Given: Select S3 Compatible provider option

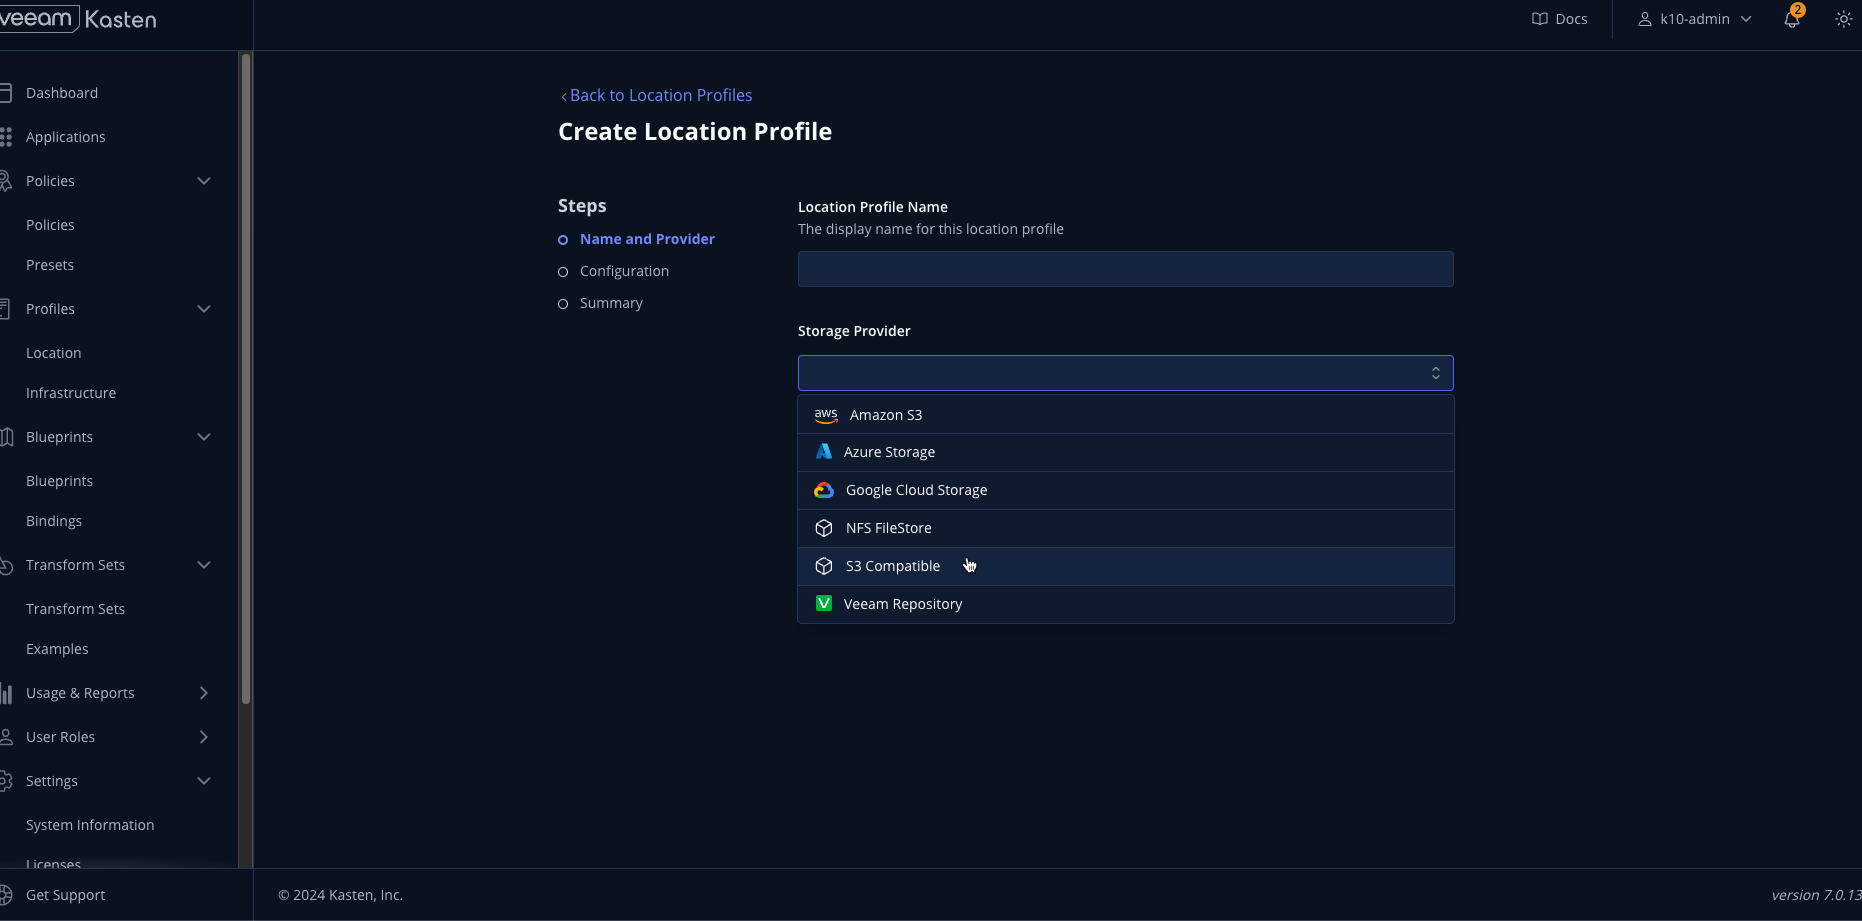Looking at the screenshot, I should point(1125,566).
